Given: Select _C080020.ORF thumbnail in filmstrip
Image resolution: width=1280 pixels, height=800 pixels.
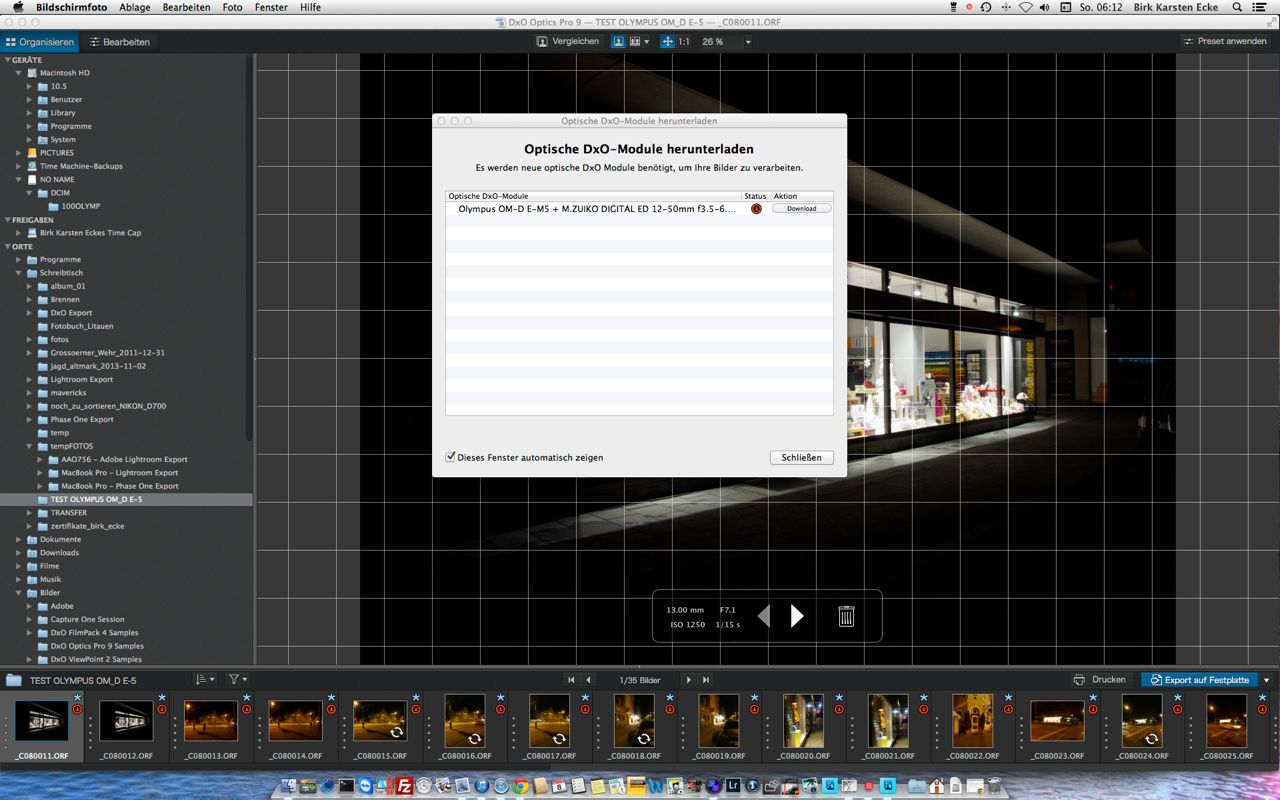Looking at the screenshot, I should click(x=803, y=721).
